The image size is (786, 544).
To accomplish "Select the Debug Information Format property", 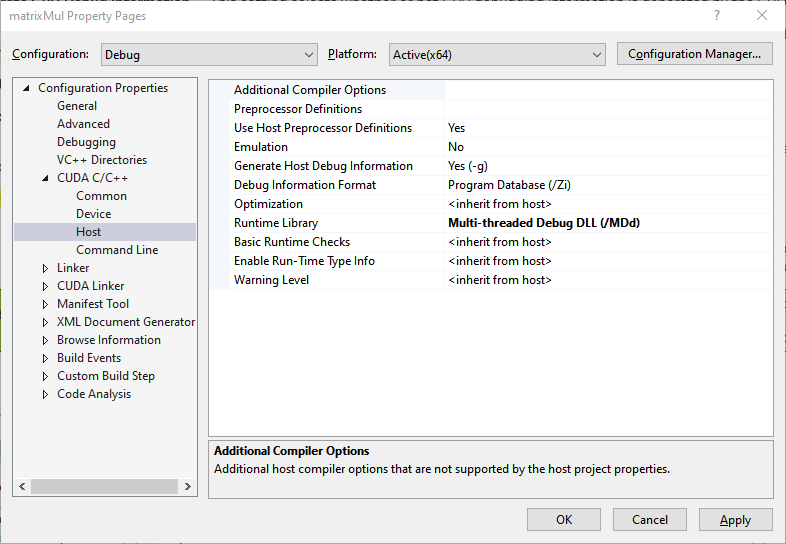I will [x=305, y=186].
